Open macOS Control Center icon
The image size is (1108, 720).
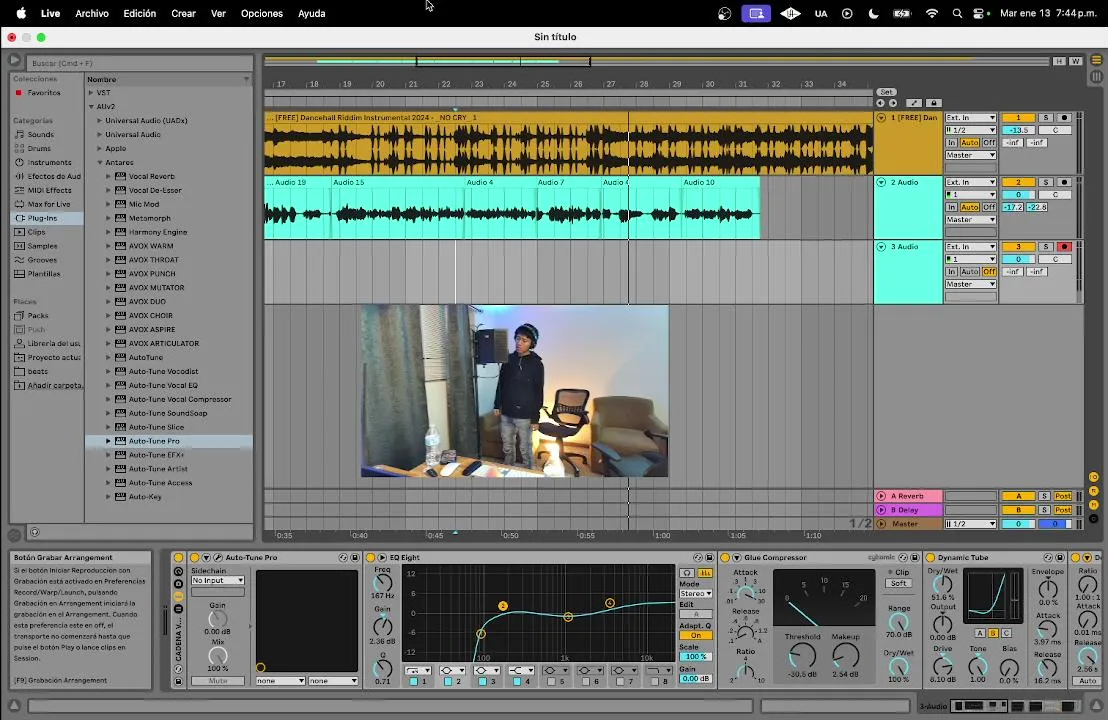[979, 13]
